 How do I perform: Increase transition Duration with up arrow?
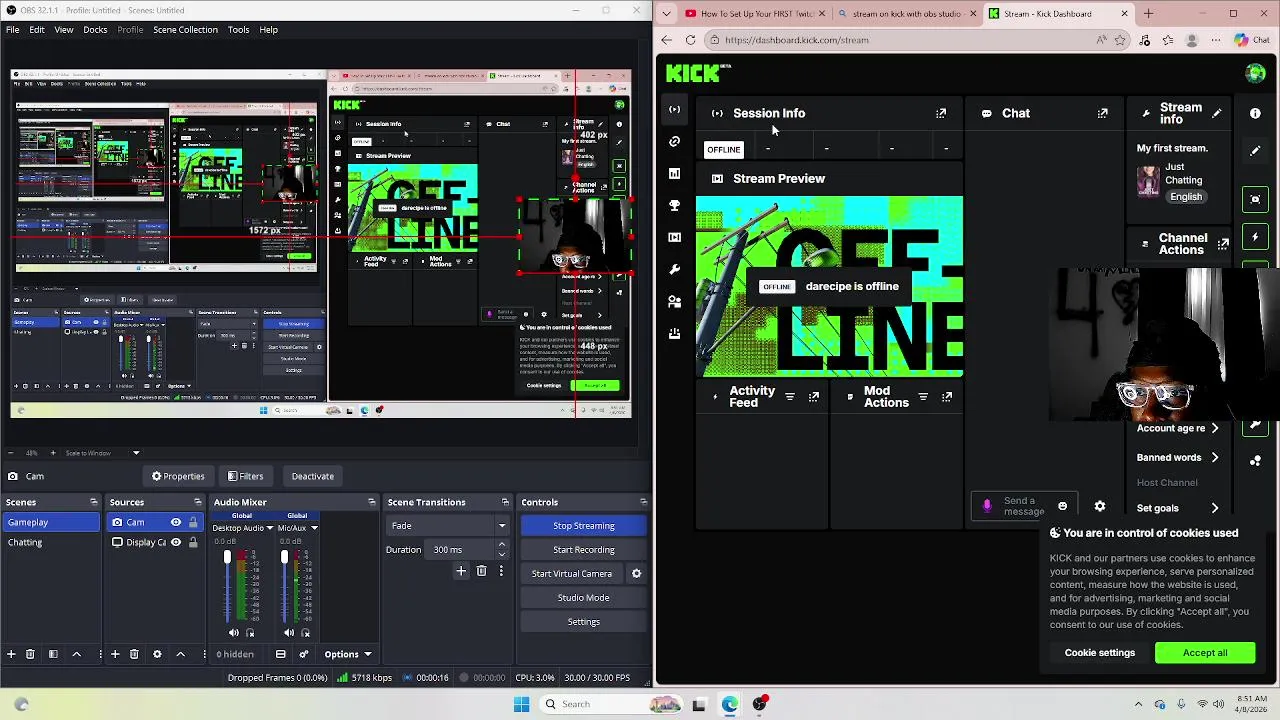(502, 545)
